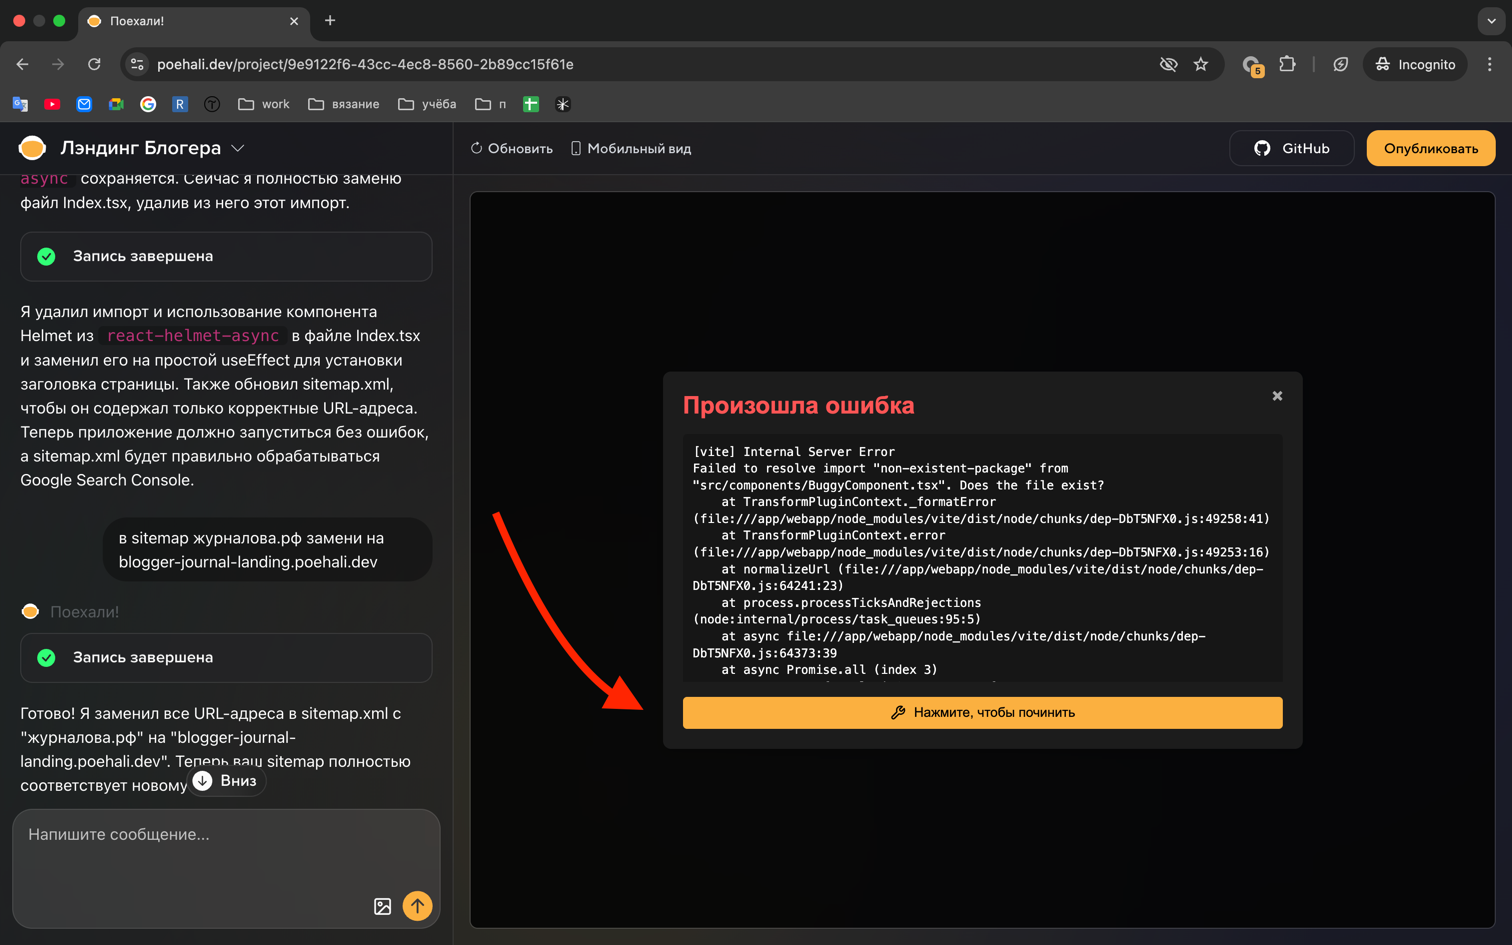Open Google Meet bookmark icon
Screen dimensions: 1512x945
116,104
